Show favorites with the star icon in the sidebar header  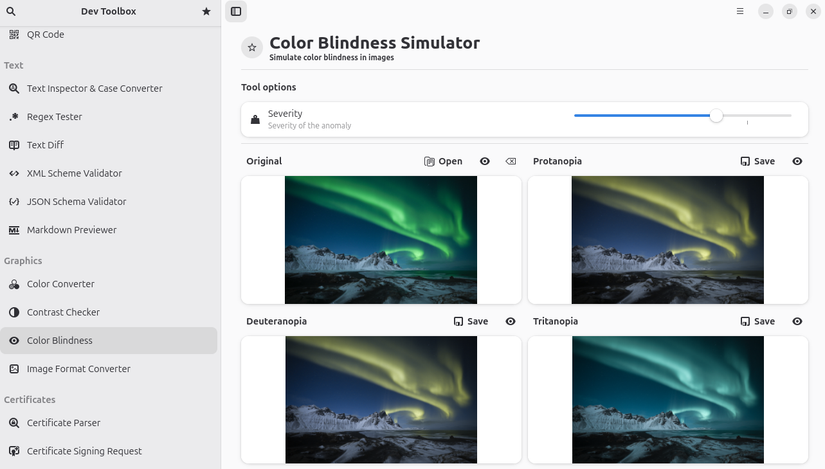(206, 11)
